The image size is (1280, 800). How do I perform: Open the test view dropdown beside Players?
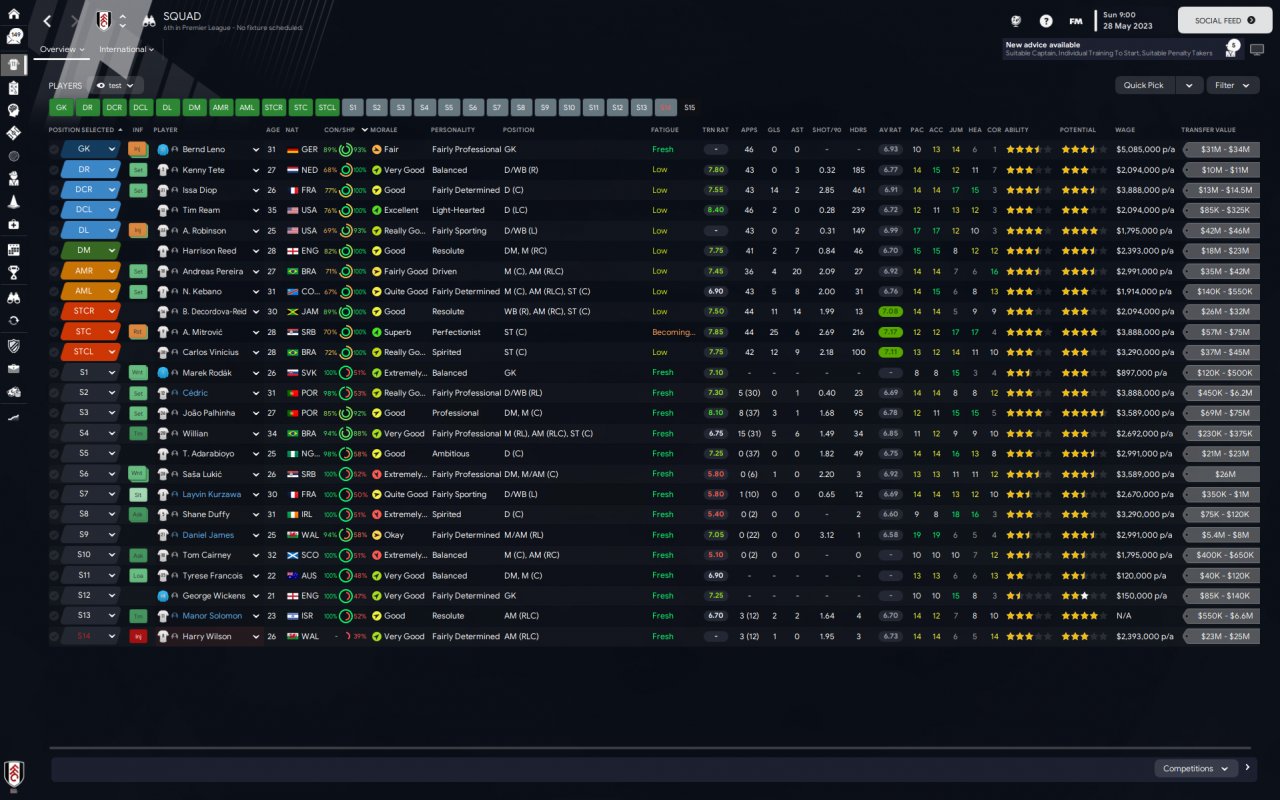coord(116,86)
